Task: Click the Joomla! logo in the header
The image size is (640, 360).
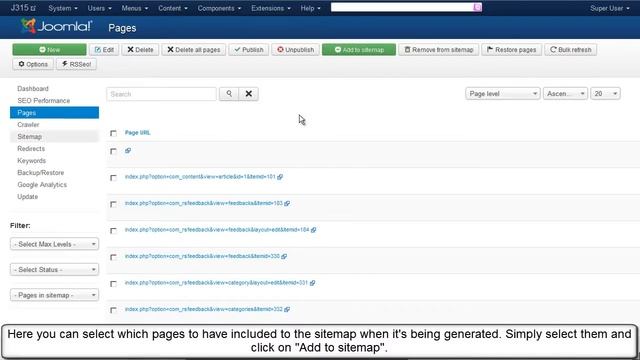Action: coord(57,27)
